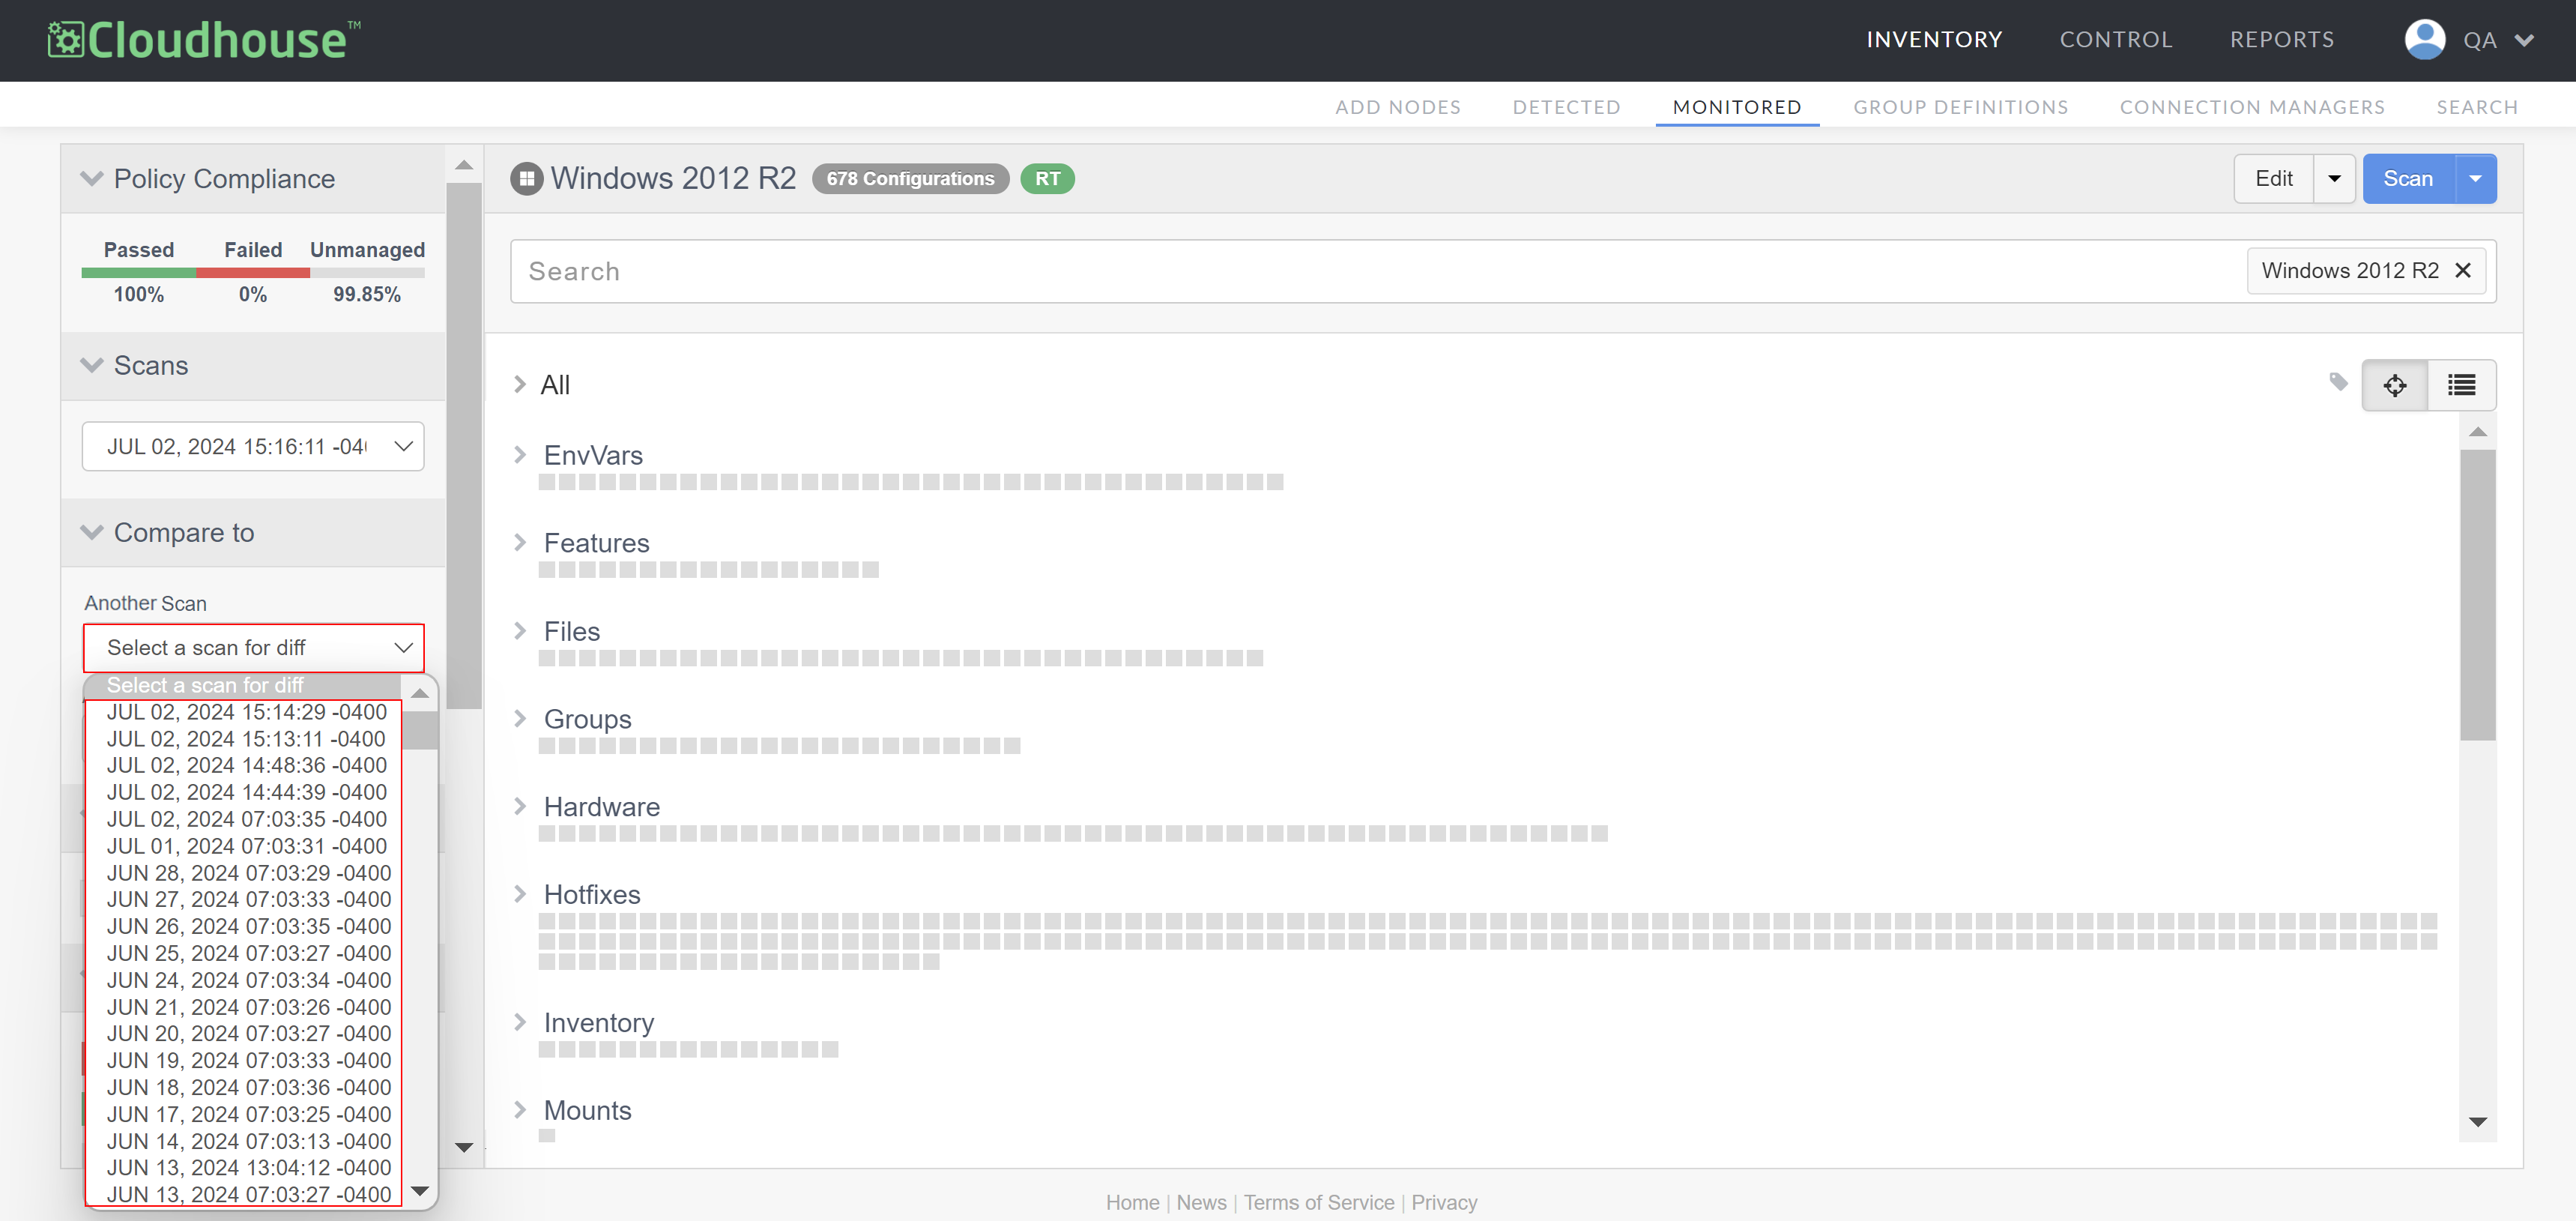Image resolution: width=2576 pixels, height=1221 pixels.
Task: Switch to the crosshair visual view
Action: click(x=2394, y=385)
